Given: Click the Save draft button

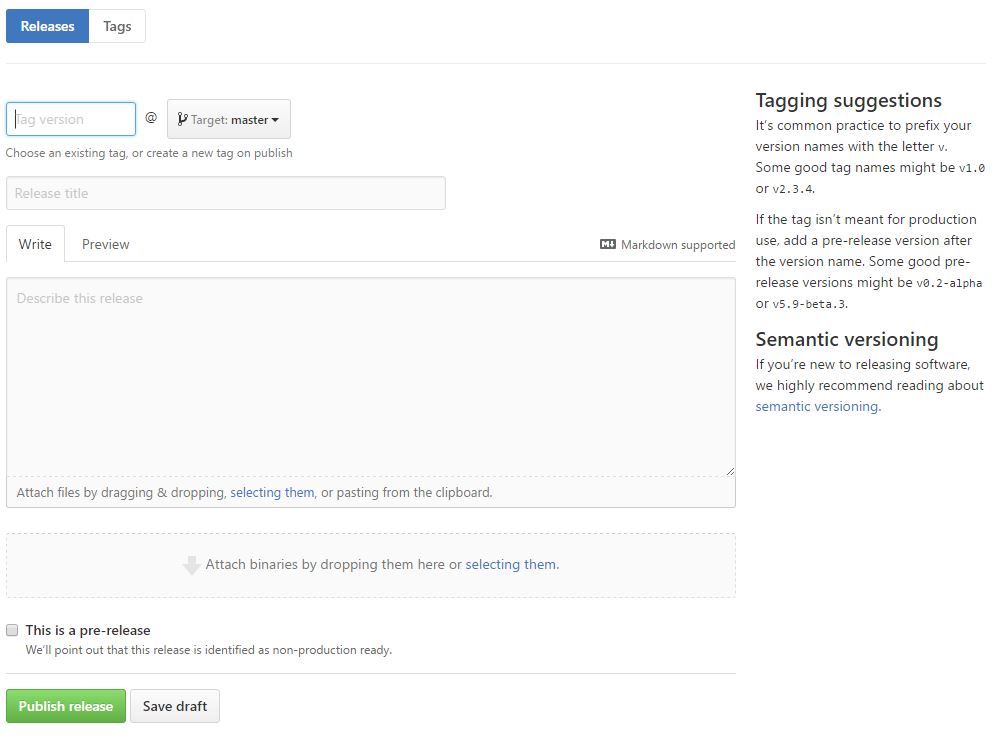Looking at the screenshot, I should [175, 706].
